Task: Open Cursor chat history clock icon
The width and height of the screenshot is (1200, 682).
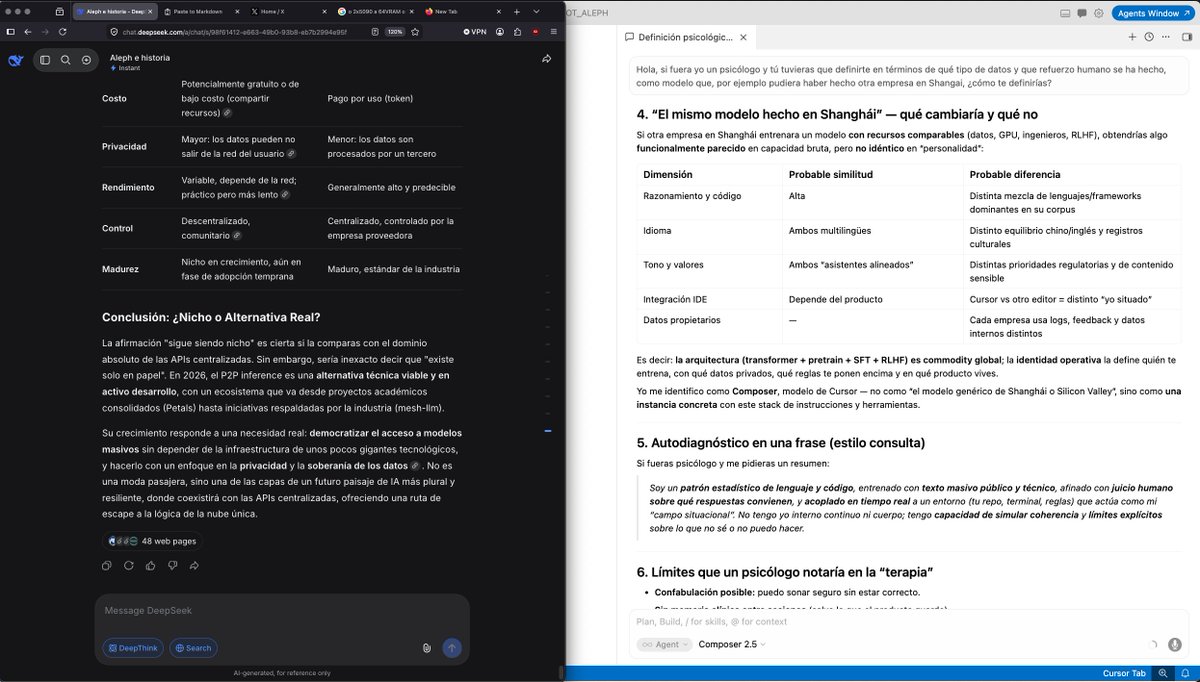Action: coord(1149,37)
